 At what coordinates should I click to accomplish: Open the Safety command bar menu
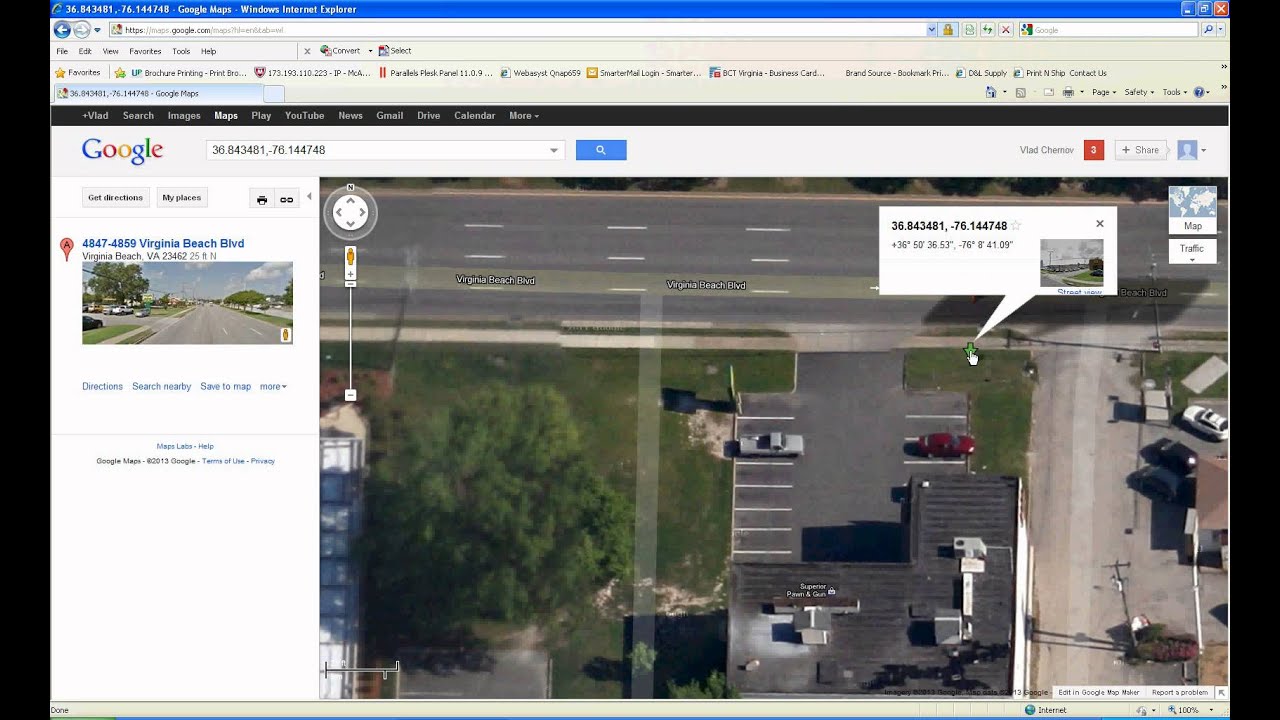pos(1139,92)
